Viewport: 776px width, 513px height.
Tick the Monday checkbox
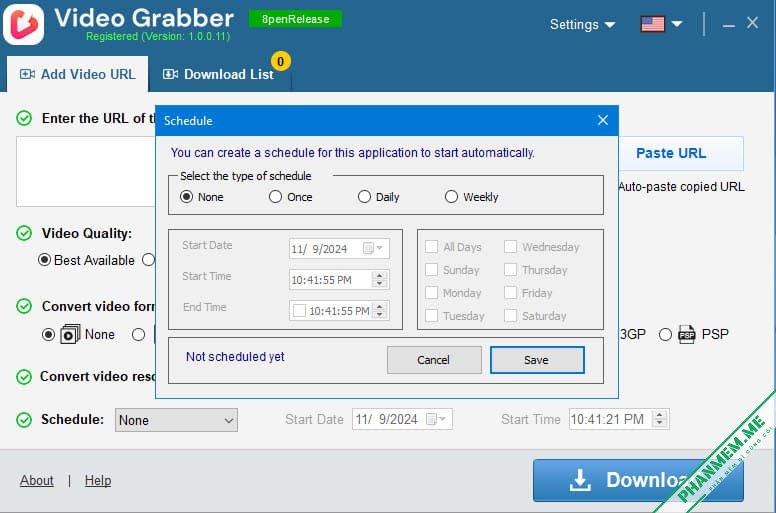point(432,292)
